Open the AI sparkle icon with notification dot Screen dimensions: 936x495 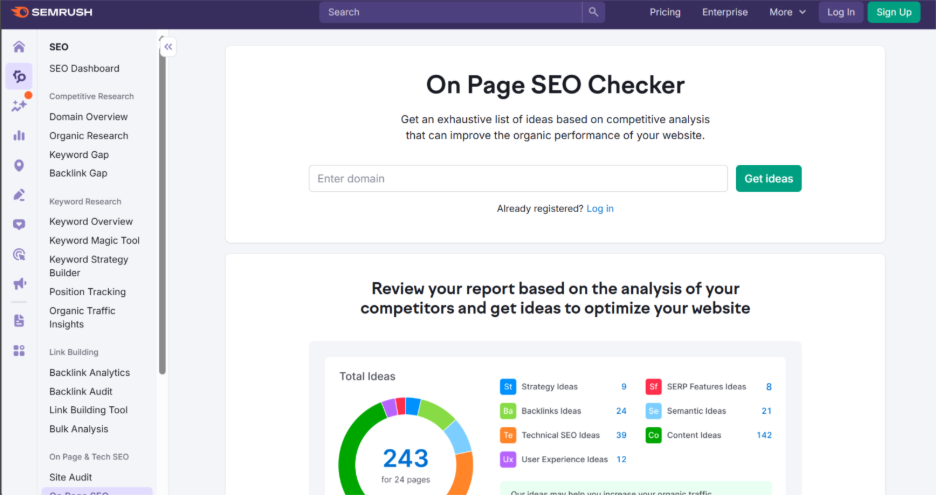click(18, 106)
